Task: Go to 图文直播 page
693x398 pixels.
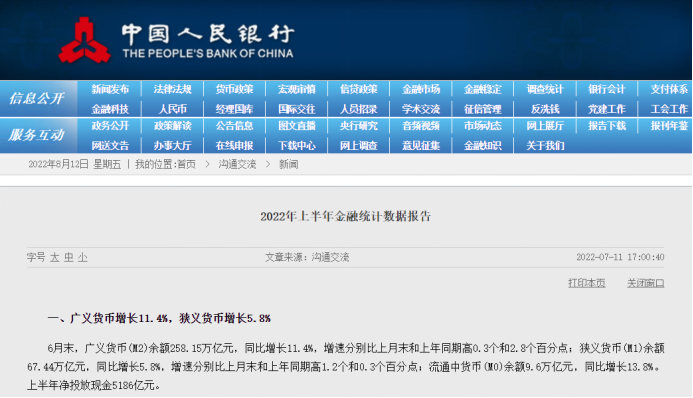Action: (297, 126)
